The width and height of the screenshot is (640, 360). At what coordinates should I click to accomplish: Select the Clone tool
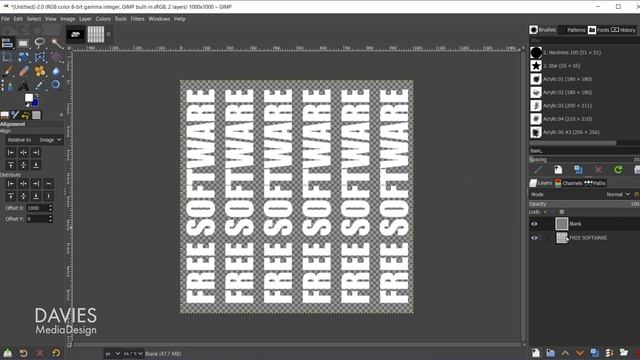(x=40, y=71)
